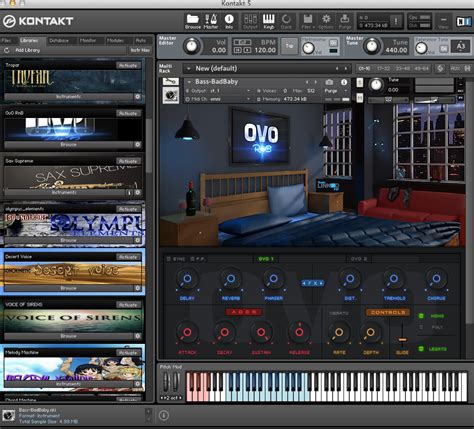Open gear settings for the Sax Supreme library

point(138,192)
